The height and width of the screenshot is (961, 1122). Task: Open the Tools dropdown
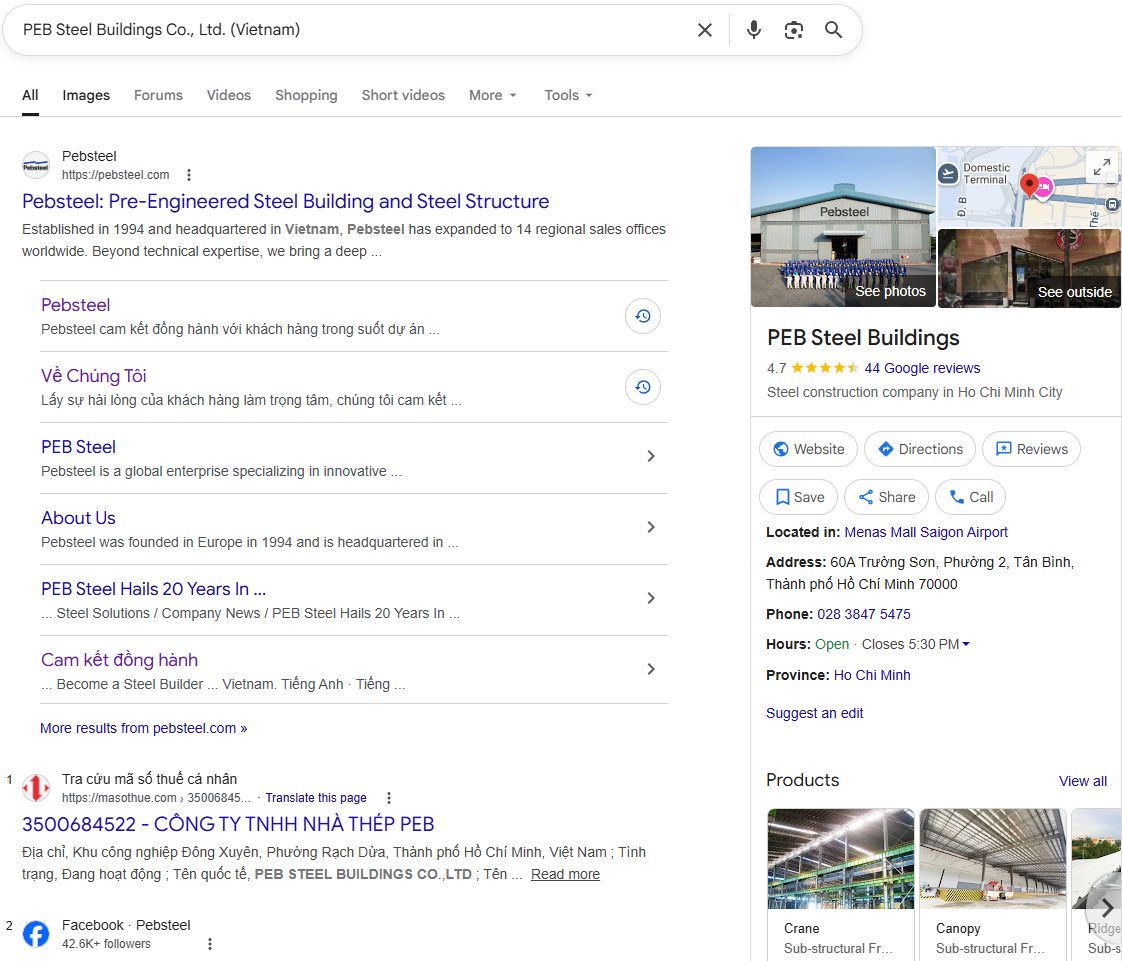(x=568, y=95)
